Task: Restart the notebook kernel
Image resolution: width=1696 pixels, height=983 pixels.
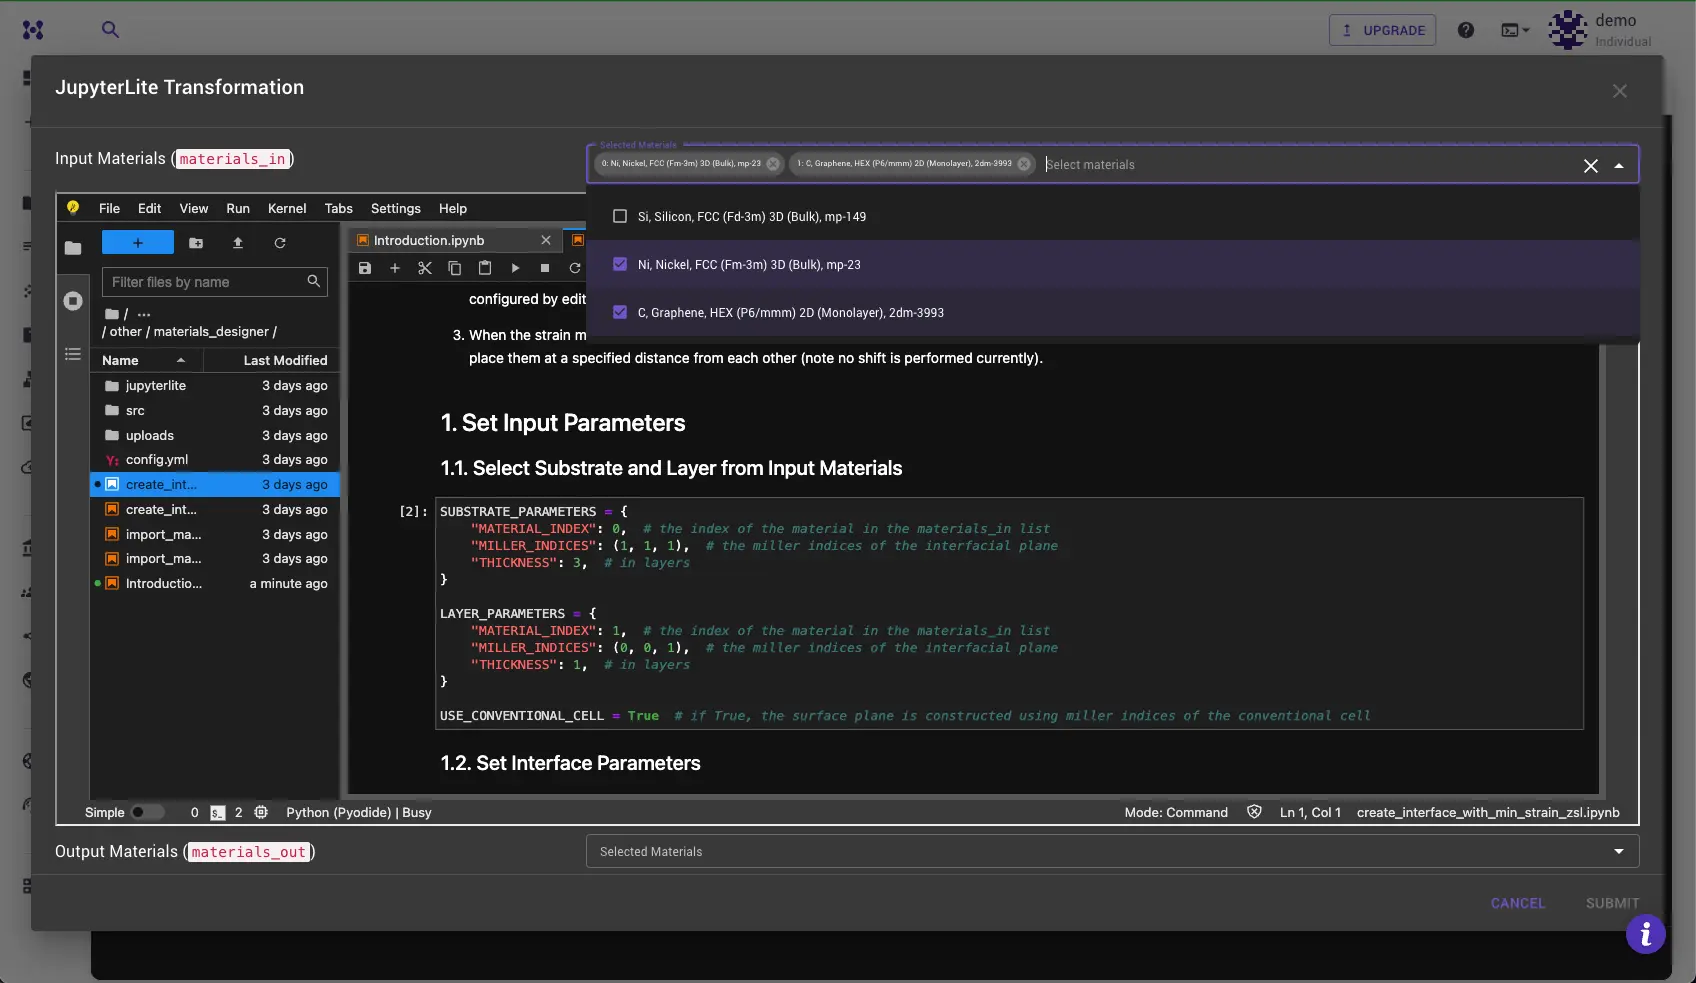Action: pos(575,268)
